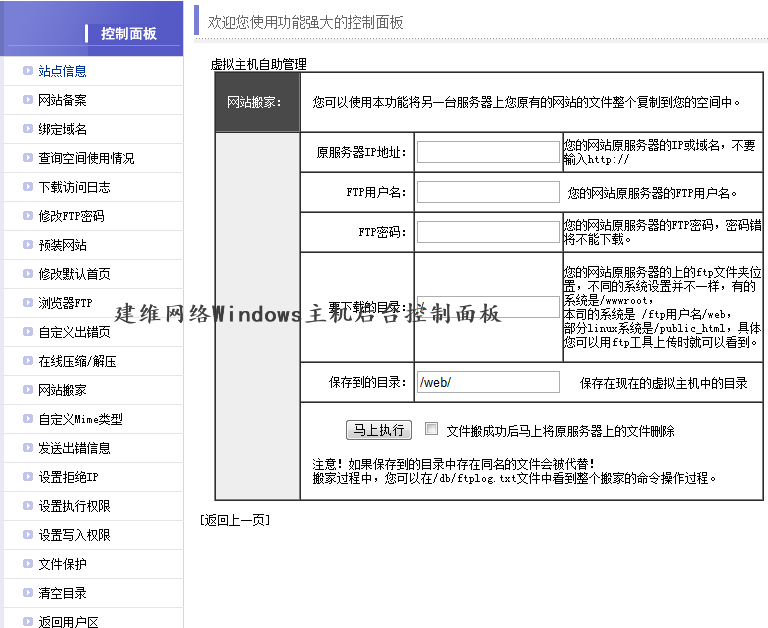The image size is (768, 628).
Task: Open the 预装网站 link
Action: 62,245
